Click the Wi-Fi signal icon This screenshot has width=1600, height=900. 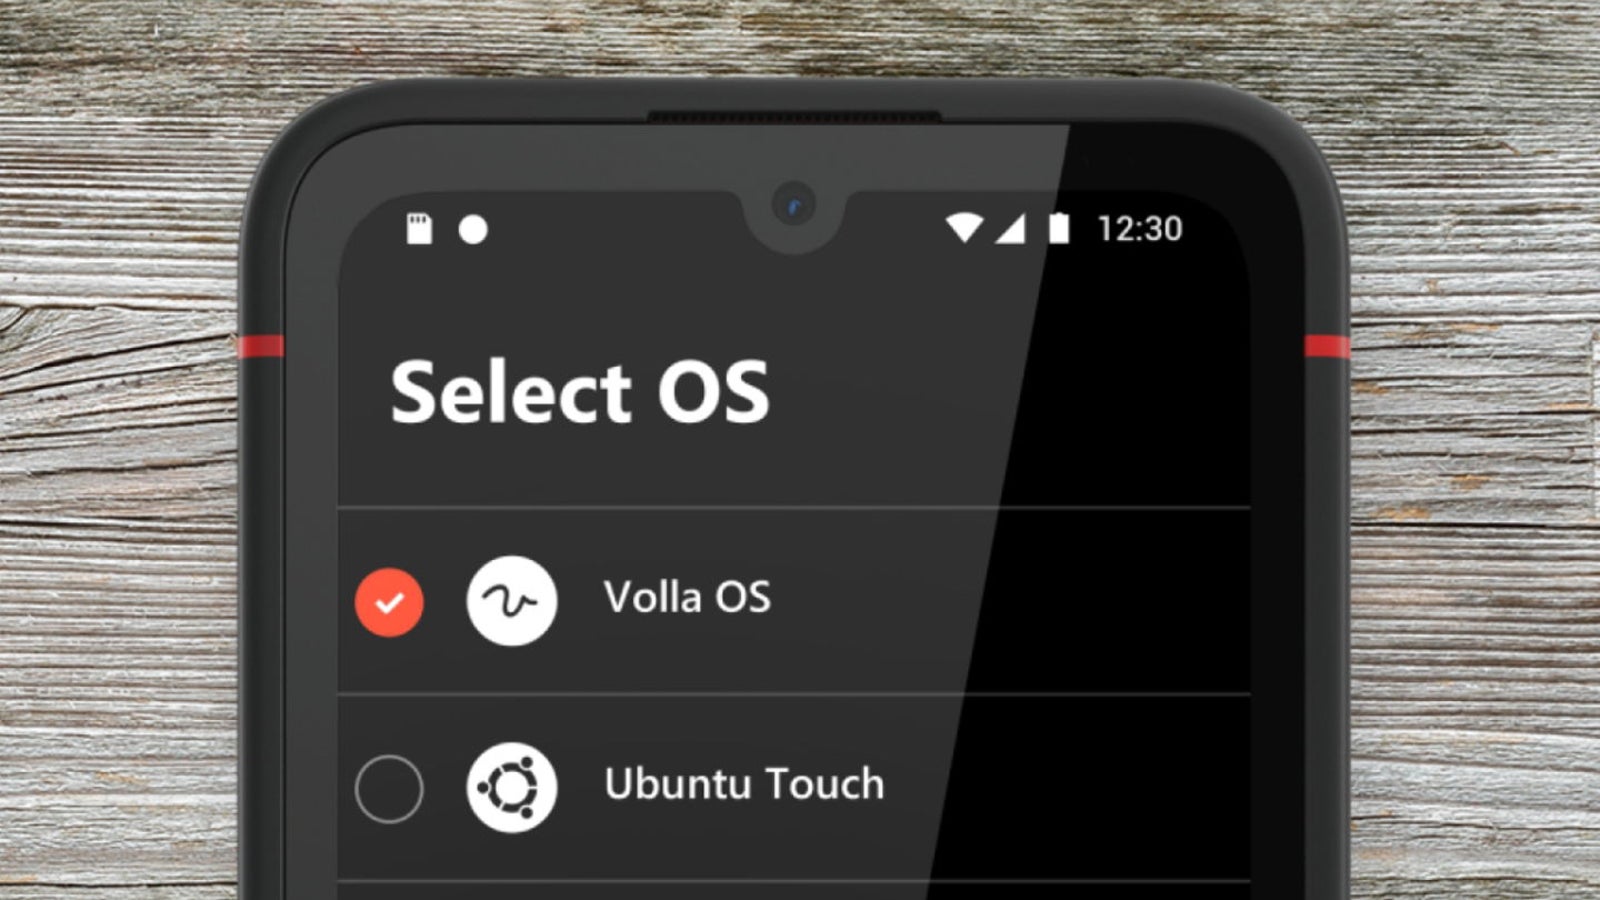pos(964,229)
